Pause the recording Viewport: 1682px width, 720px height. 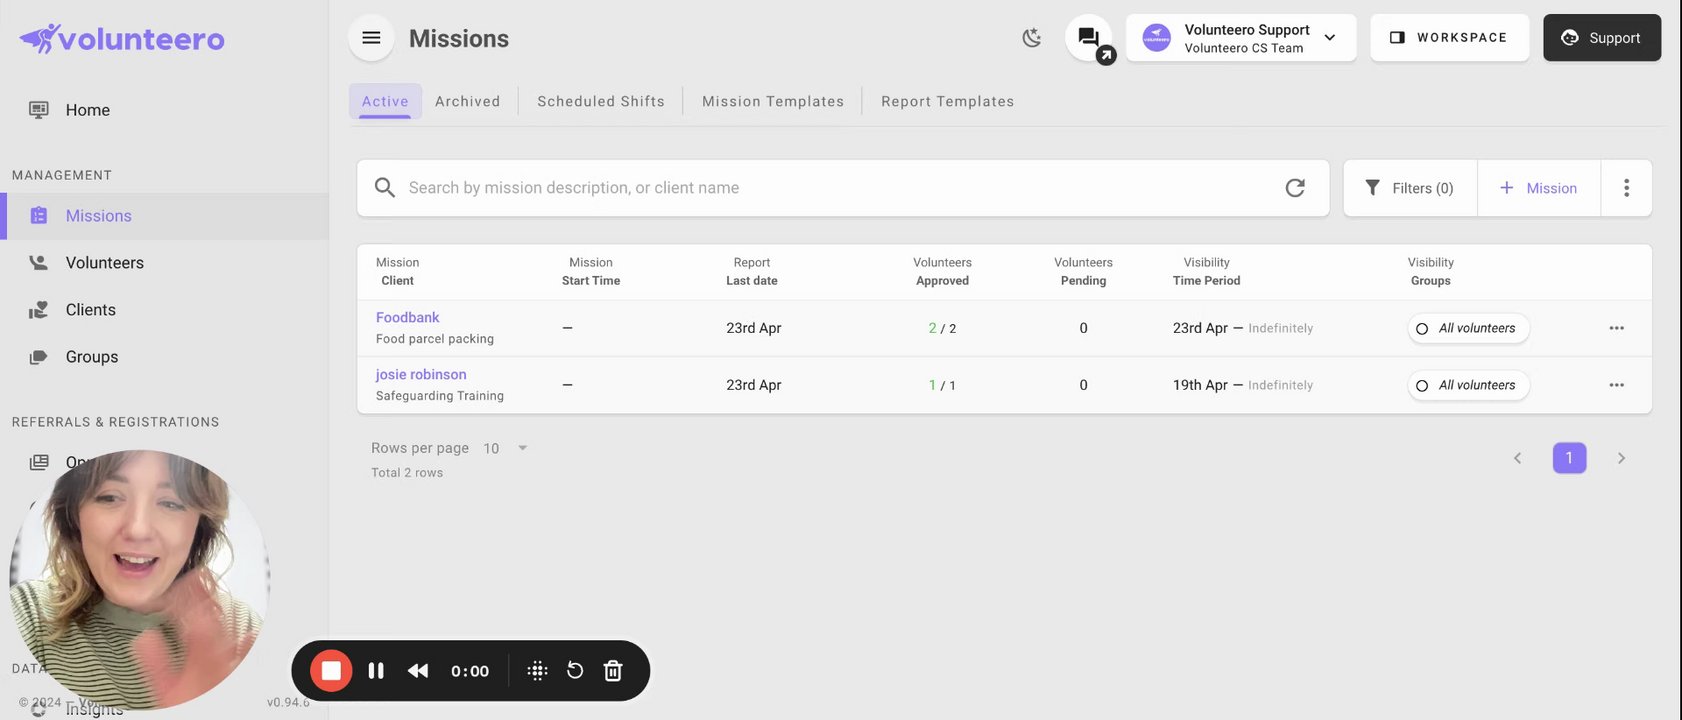coord(376,671)
